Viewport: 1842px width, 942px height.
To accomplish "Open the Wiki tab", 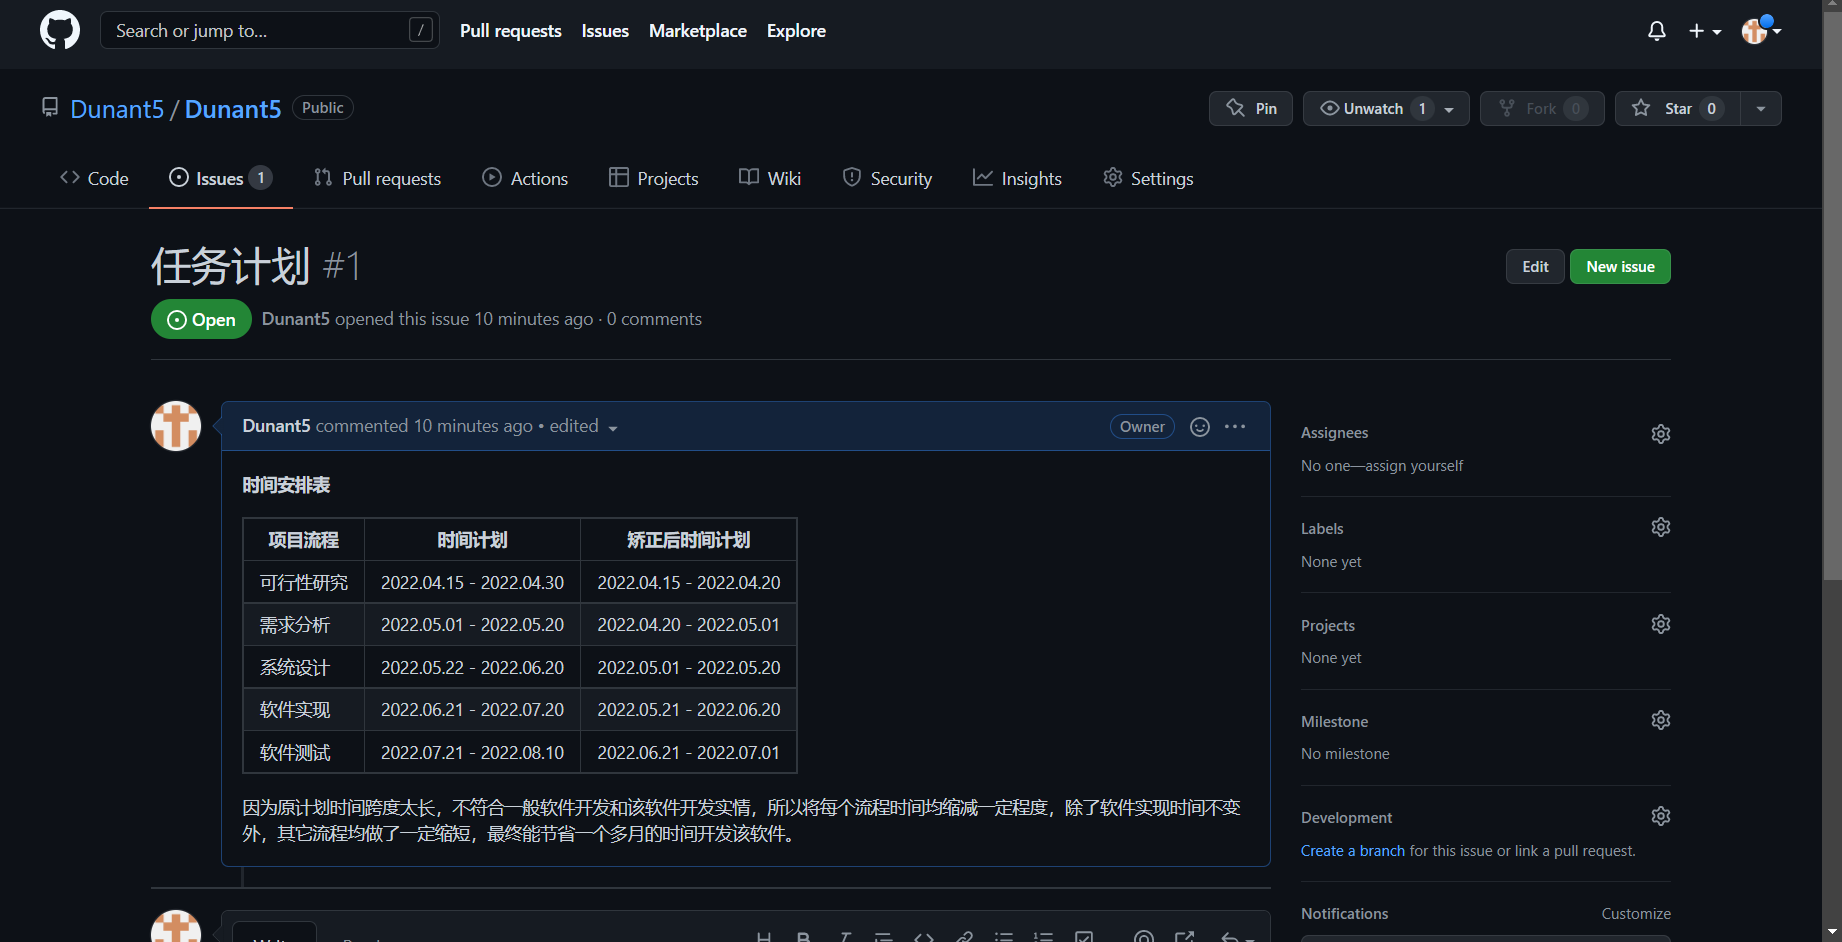I will [770, 178].
